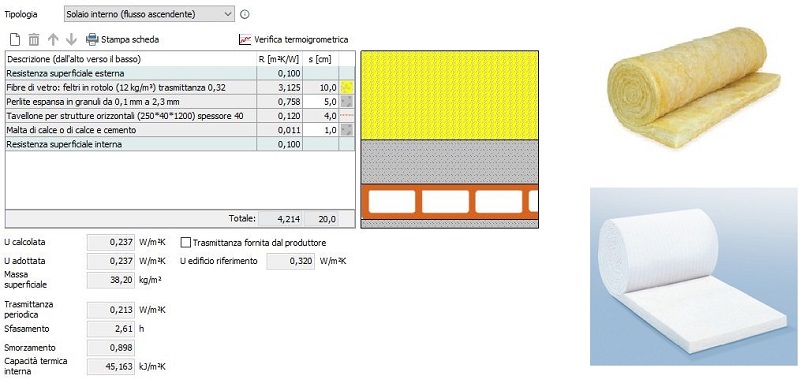Move layer up with the up arrow
The image size is (800, 383).
coord(53,40)
